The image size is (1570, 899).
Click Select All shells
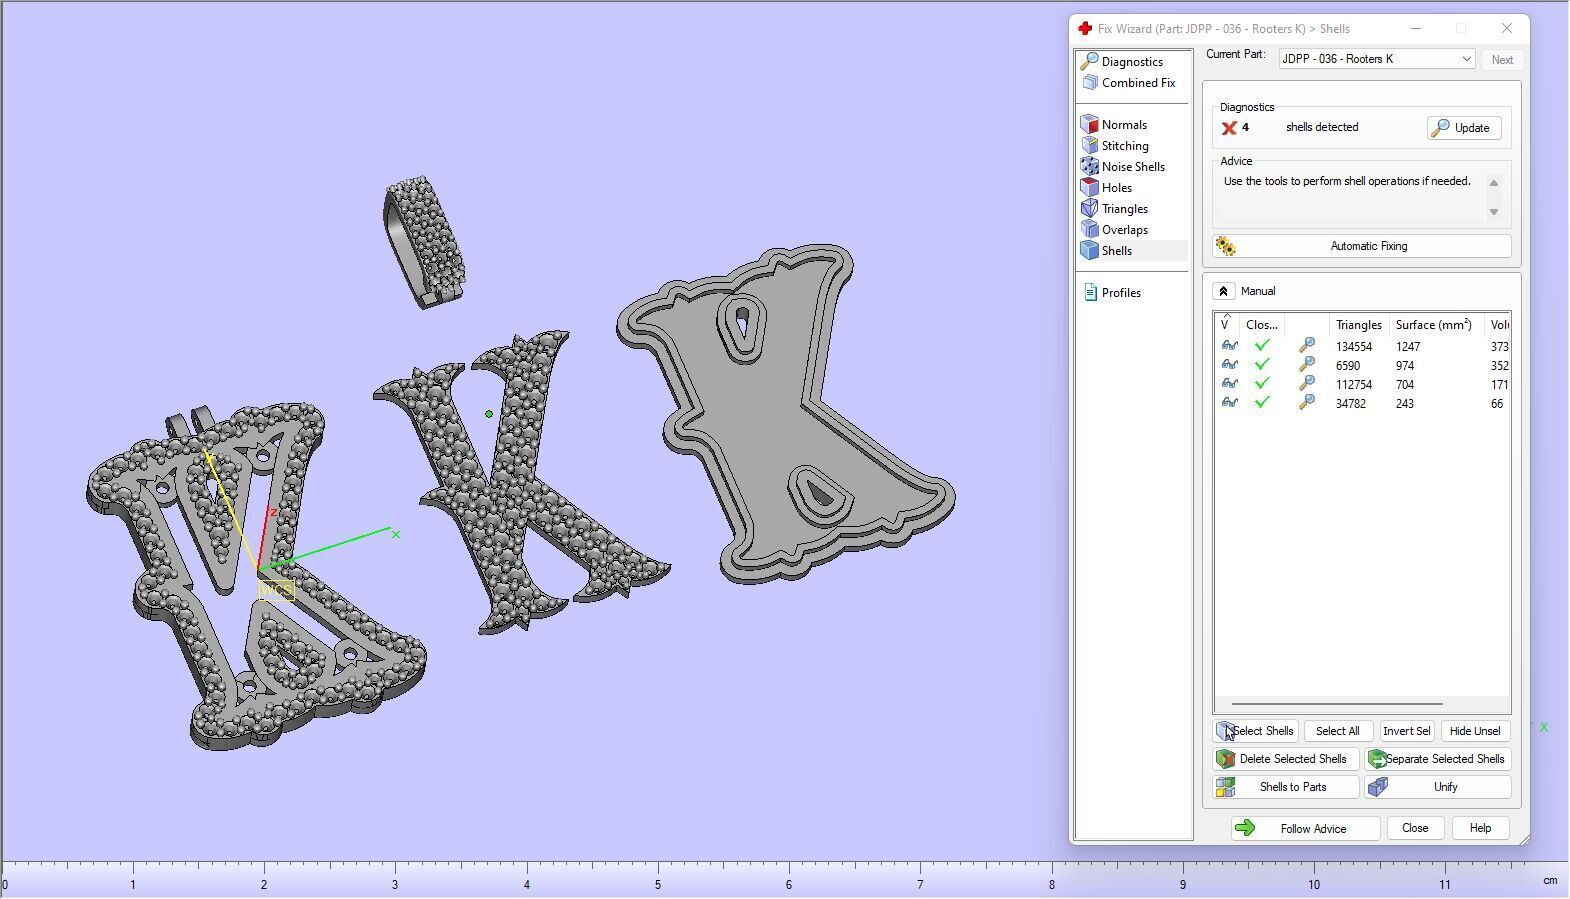[x=1337, y=731]
